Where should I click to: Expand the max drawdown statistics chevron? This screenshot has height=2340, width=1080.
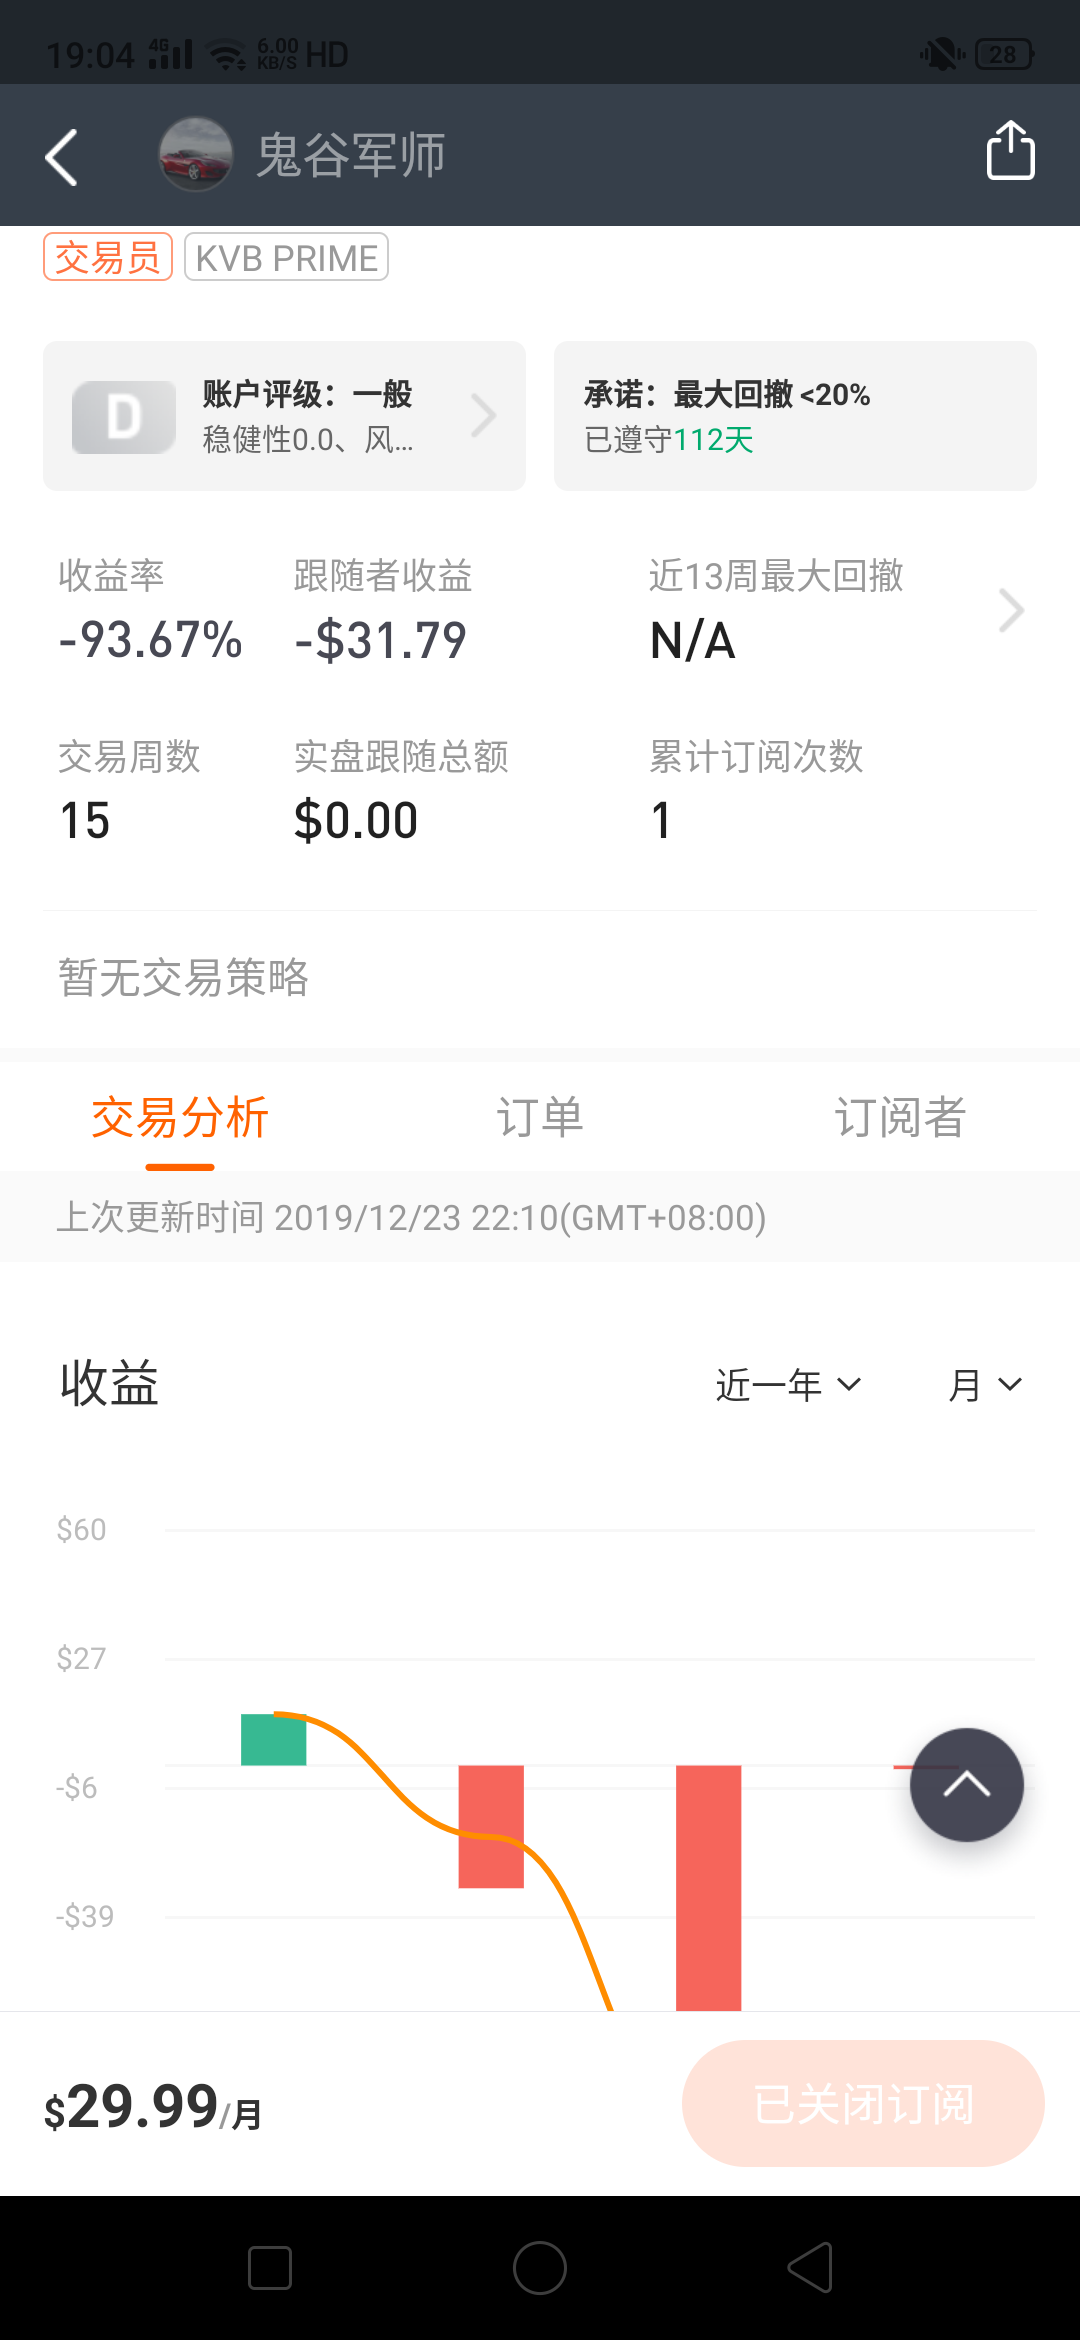pyautogui.click(x=1011, y=611)
